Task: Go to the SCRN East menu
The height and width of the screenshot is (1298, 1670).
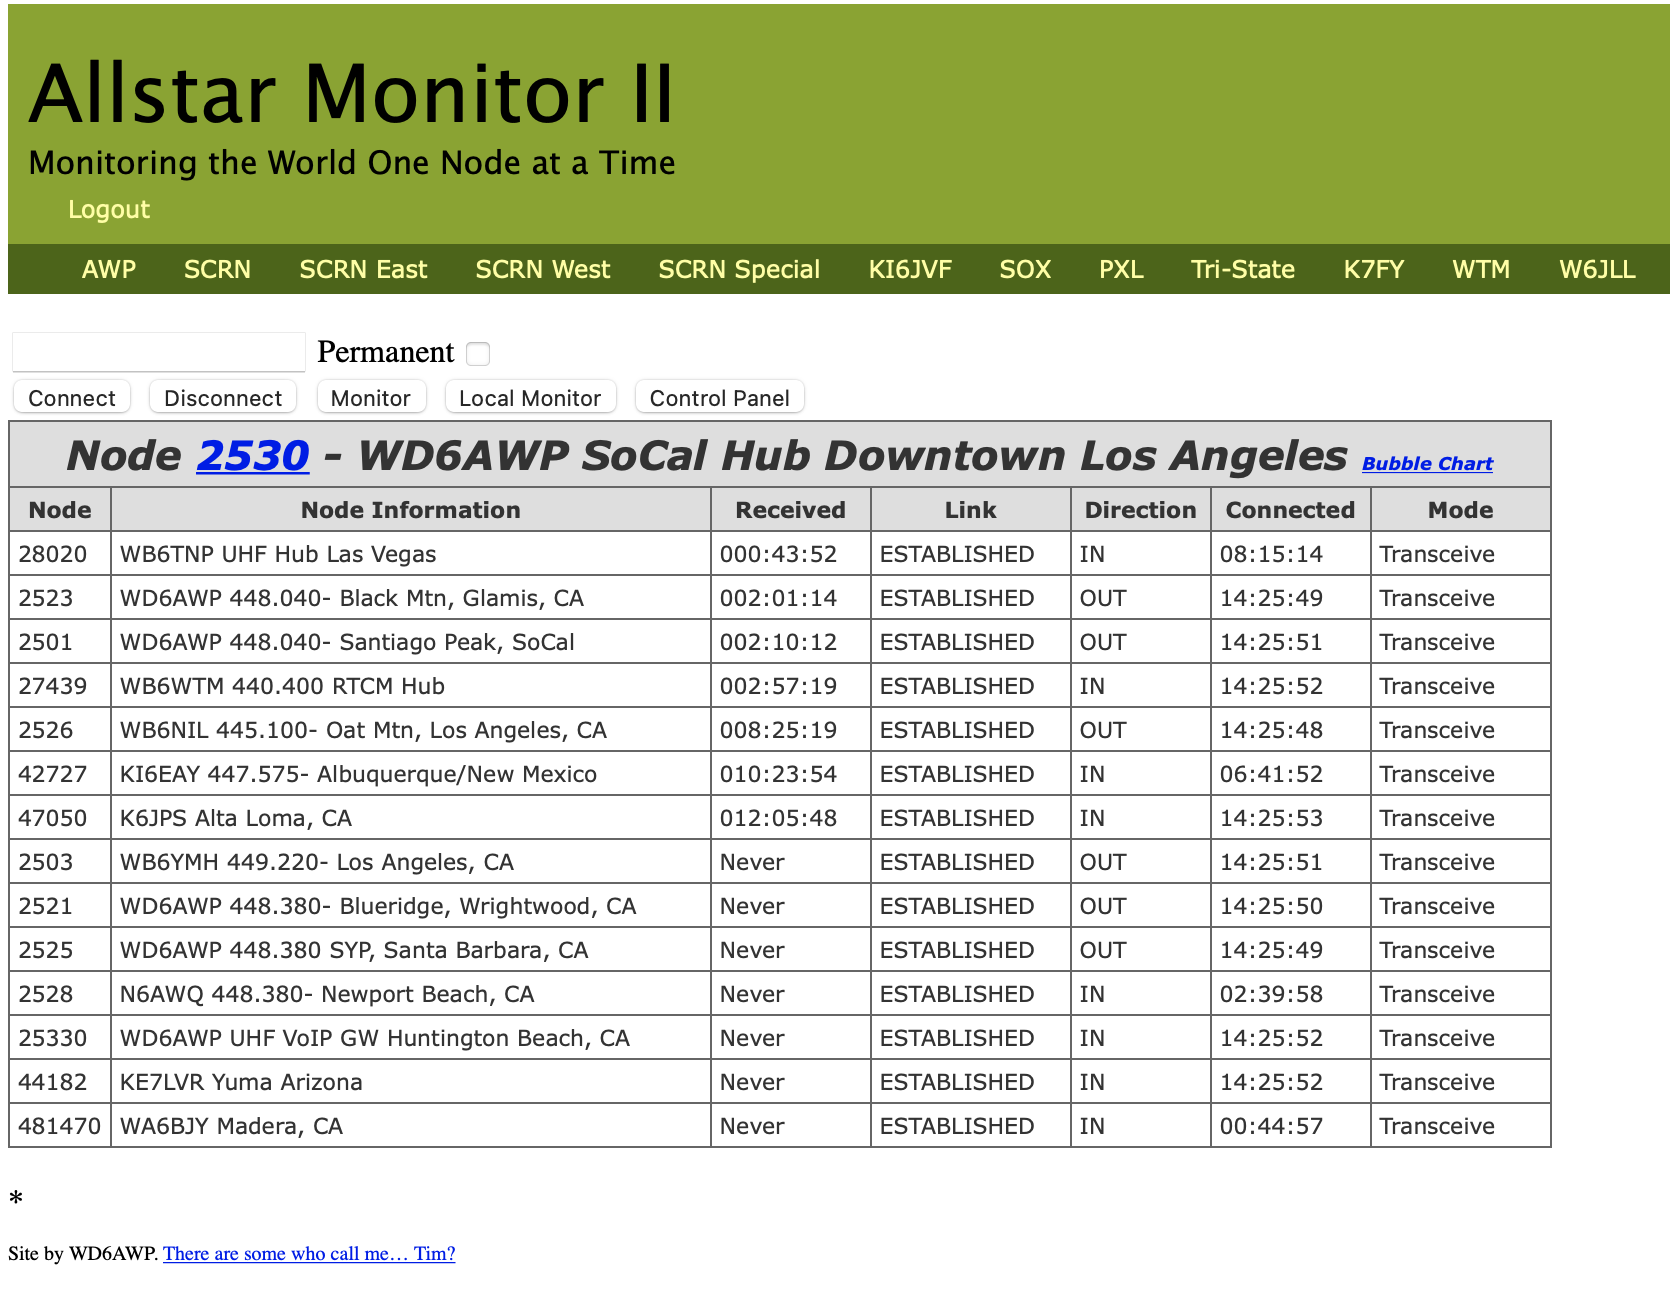Action: tap(363, 270)
